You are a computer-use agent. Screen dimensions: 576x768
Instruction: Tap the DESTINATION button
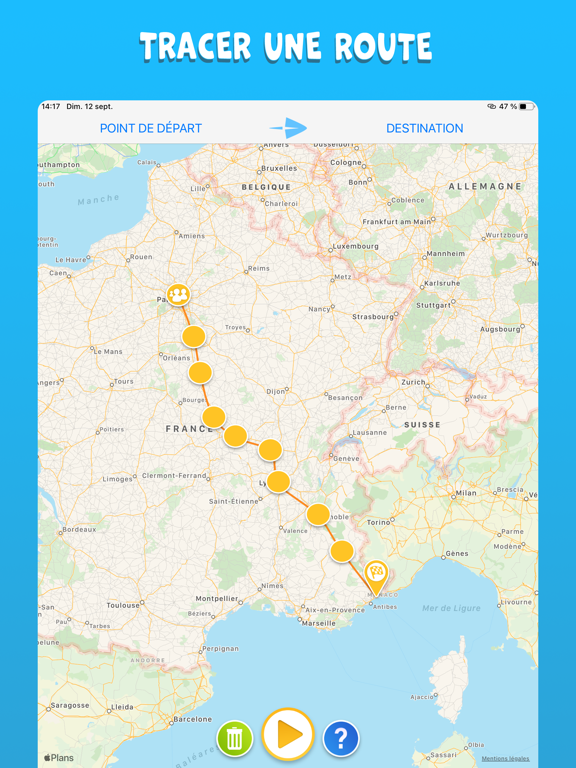tap(425, 128)
